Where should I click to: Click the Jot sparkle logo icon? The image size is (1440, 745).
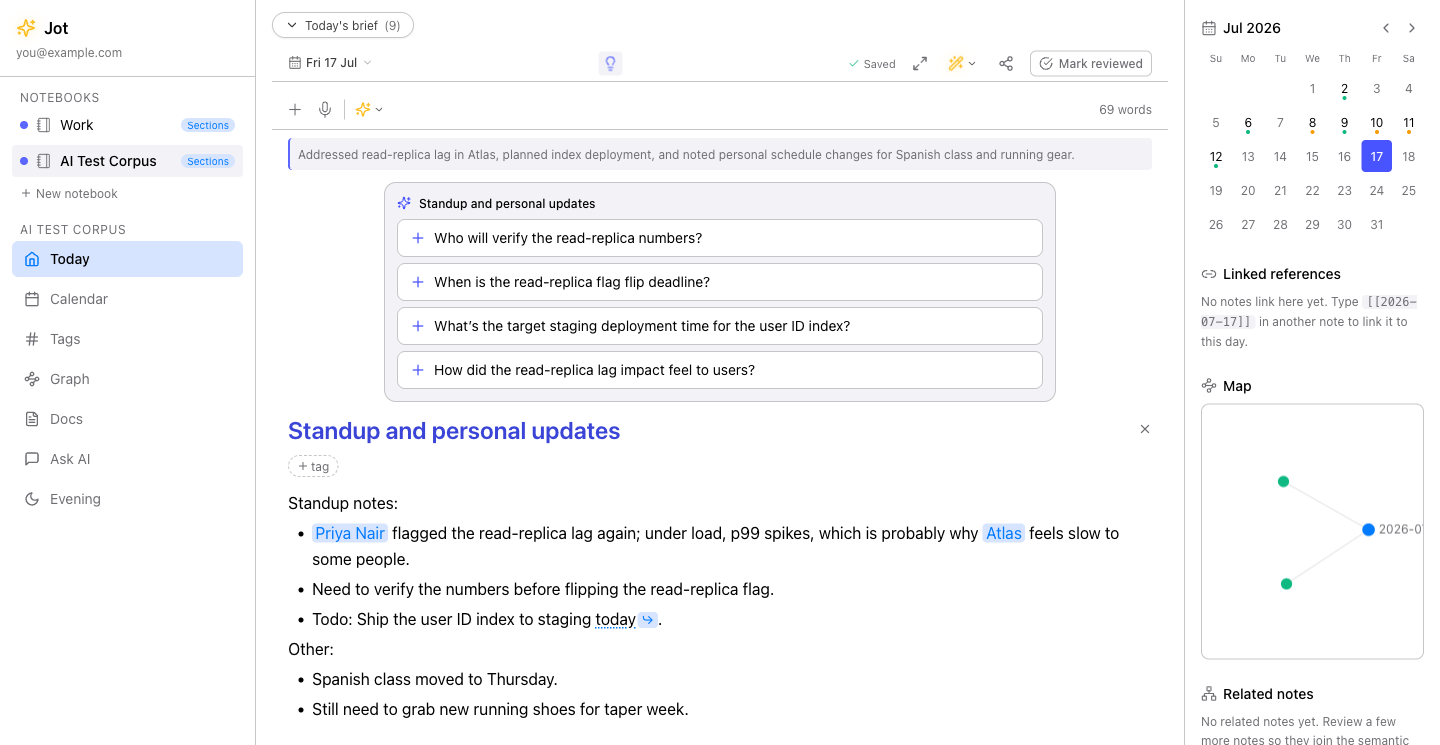[x=26, y=28]
